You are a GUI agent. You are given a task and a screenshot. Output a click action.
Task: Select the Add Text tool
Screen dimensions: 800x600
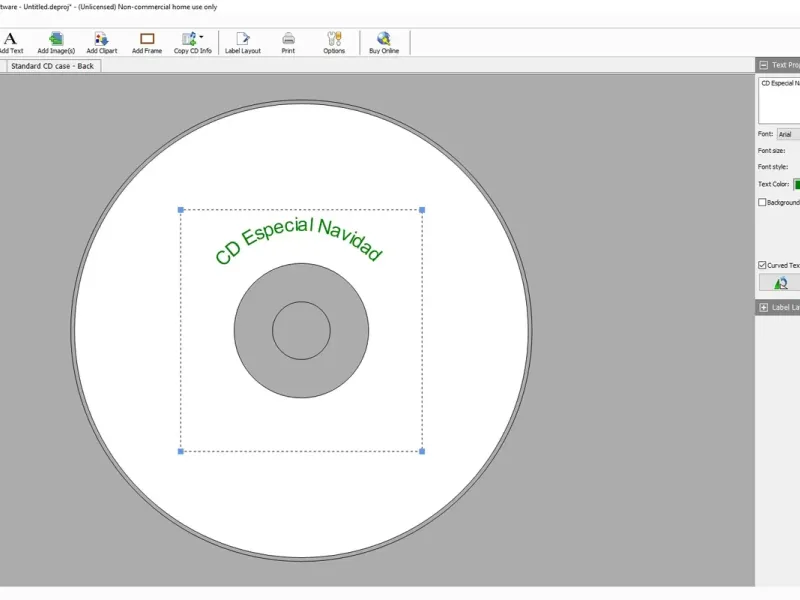(x=11, y=43)
